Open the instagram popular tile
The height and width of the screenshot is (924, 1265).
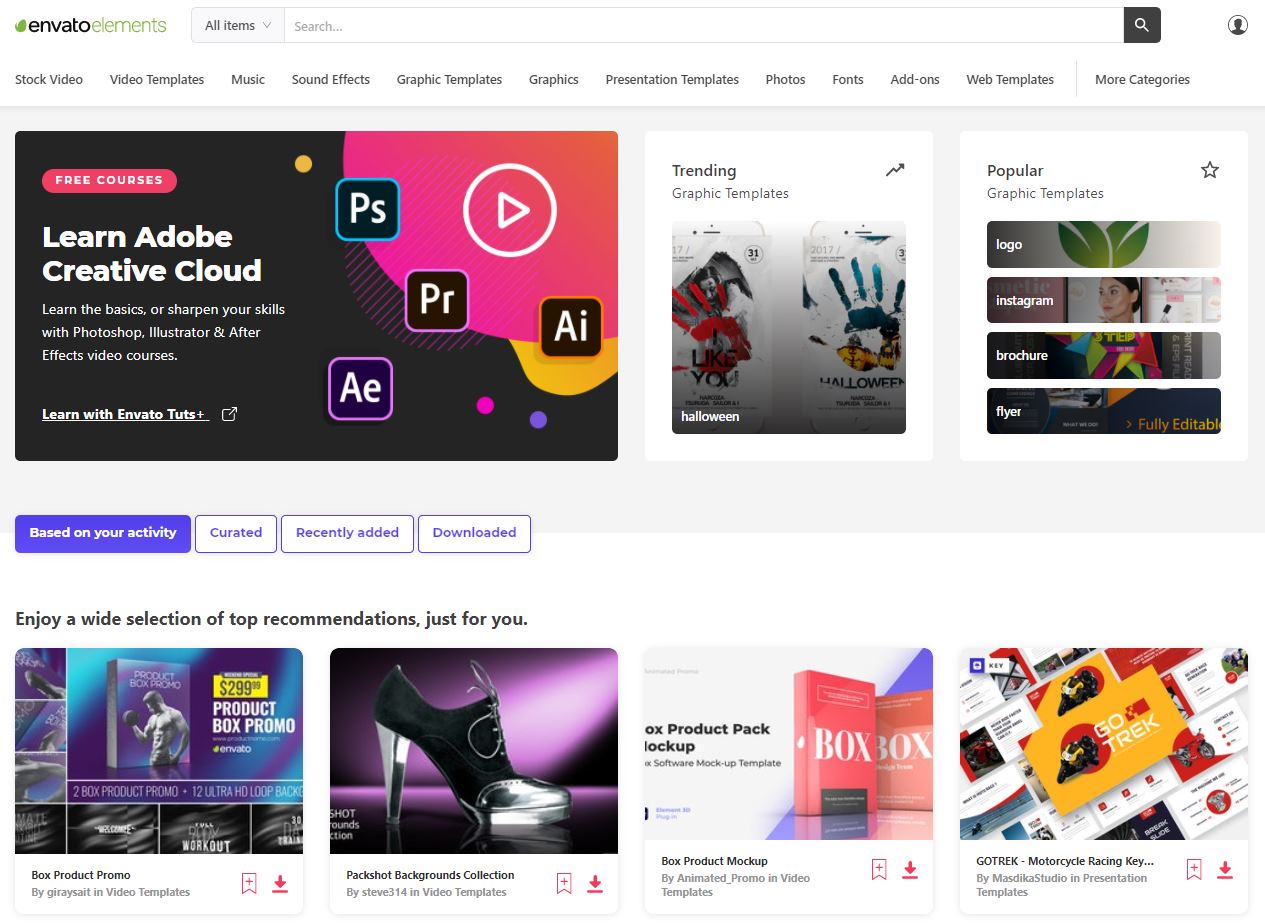[x=1104, y=300]
